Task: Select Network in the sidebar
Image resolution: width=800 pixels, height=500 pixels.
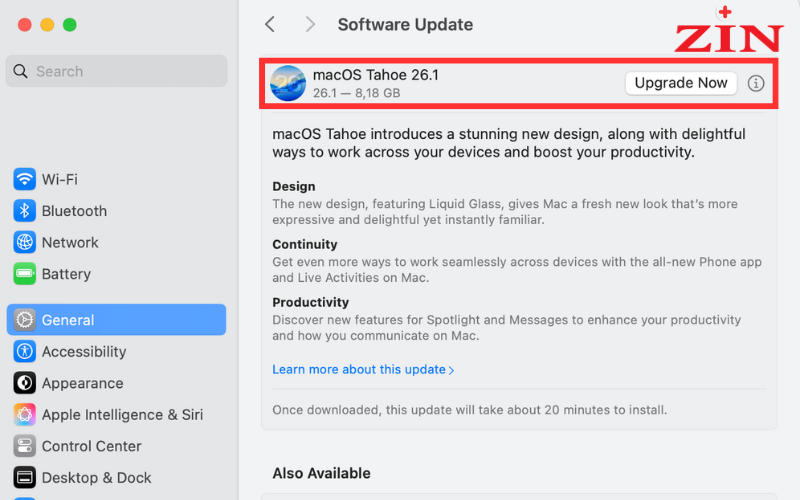Action: point(116,242)
